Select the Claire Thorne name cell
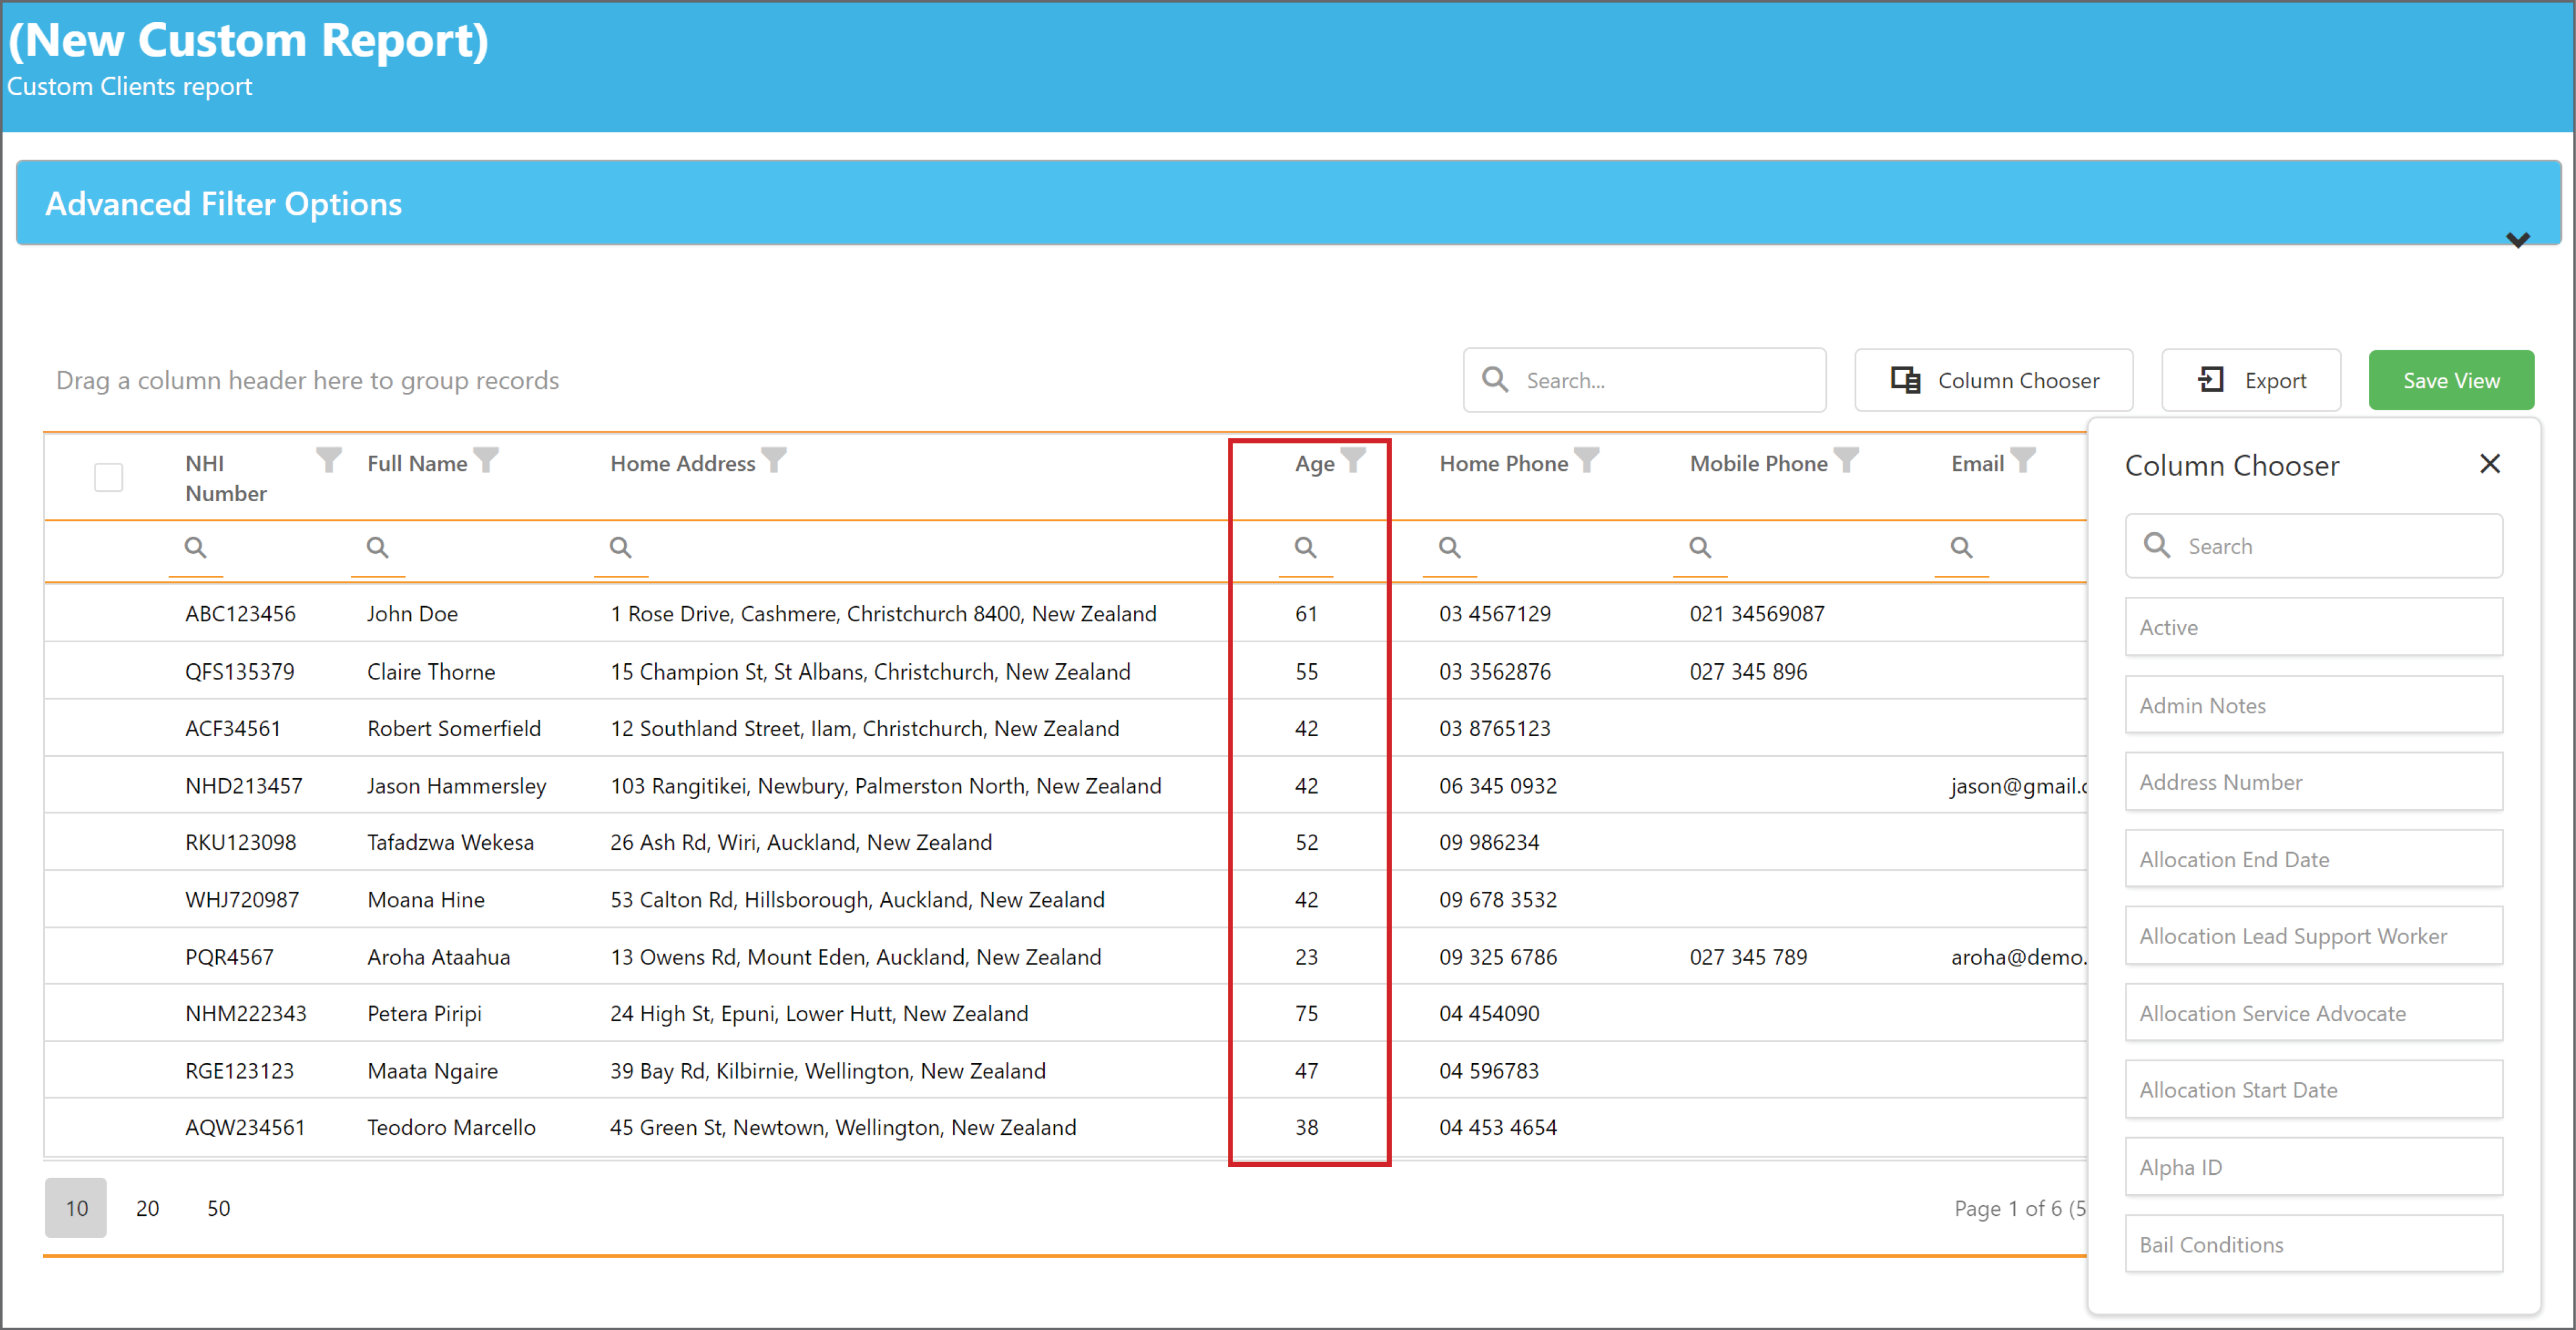This screenshot has height=1330, width=2576. 431,671
